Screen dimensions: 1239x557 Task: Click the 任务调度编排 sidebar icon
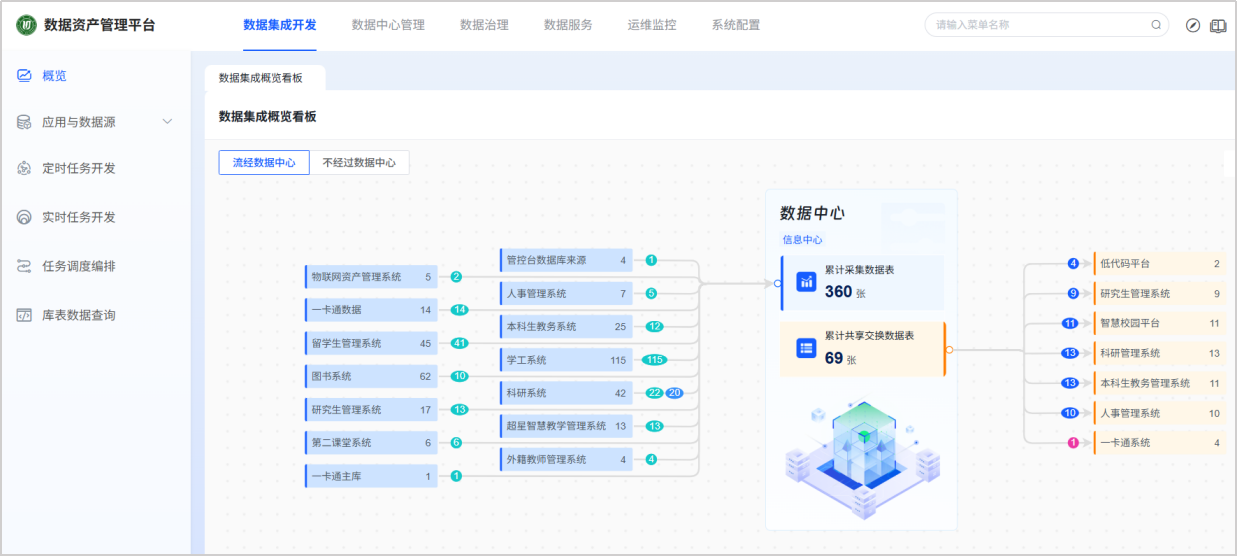coord(24,266)
